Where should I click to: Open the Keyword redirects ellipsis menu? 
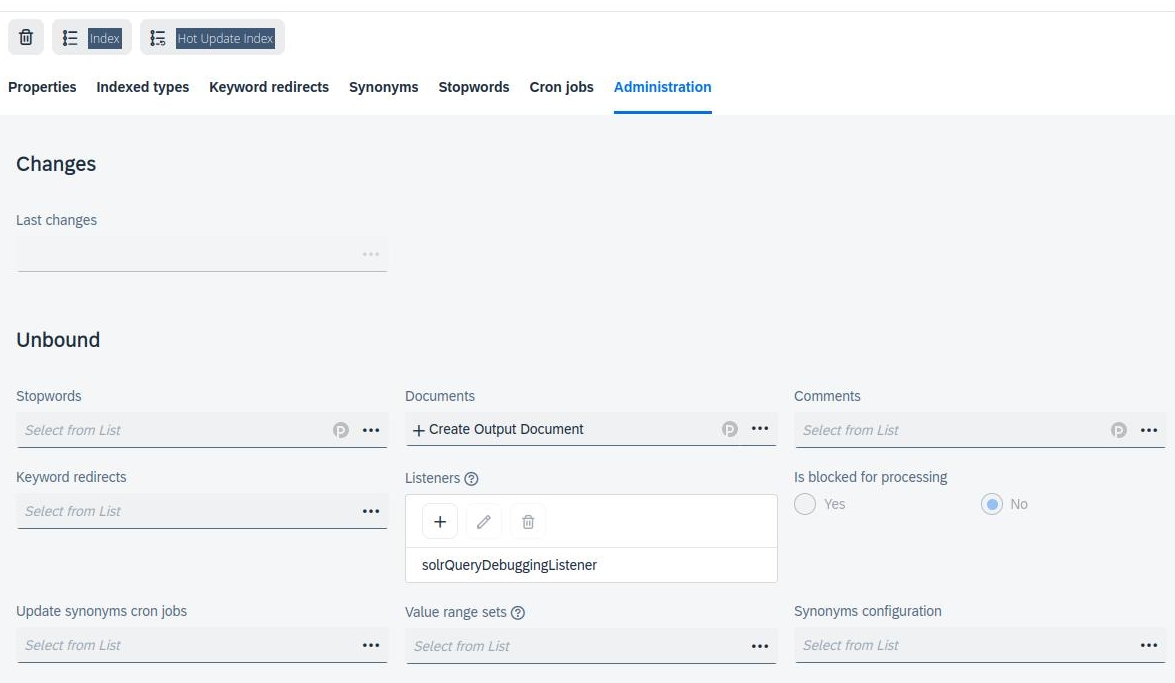point(371,511)
